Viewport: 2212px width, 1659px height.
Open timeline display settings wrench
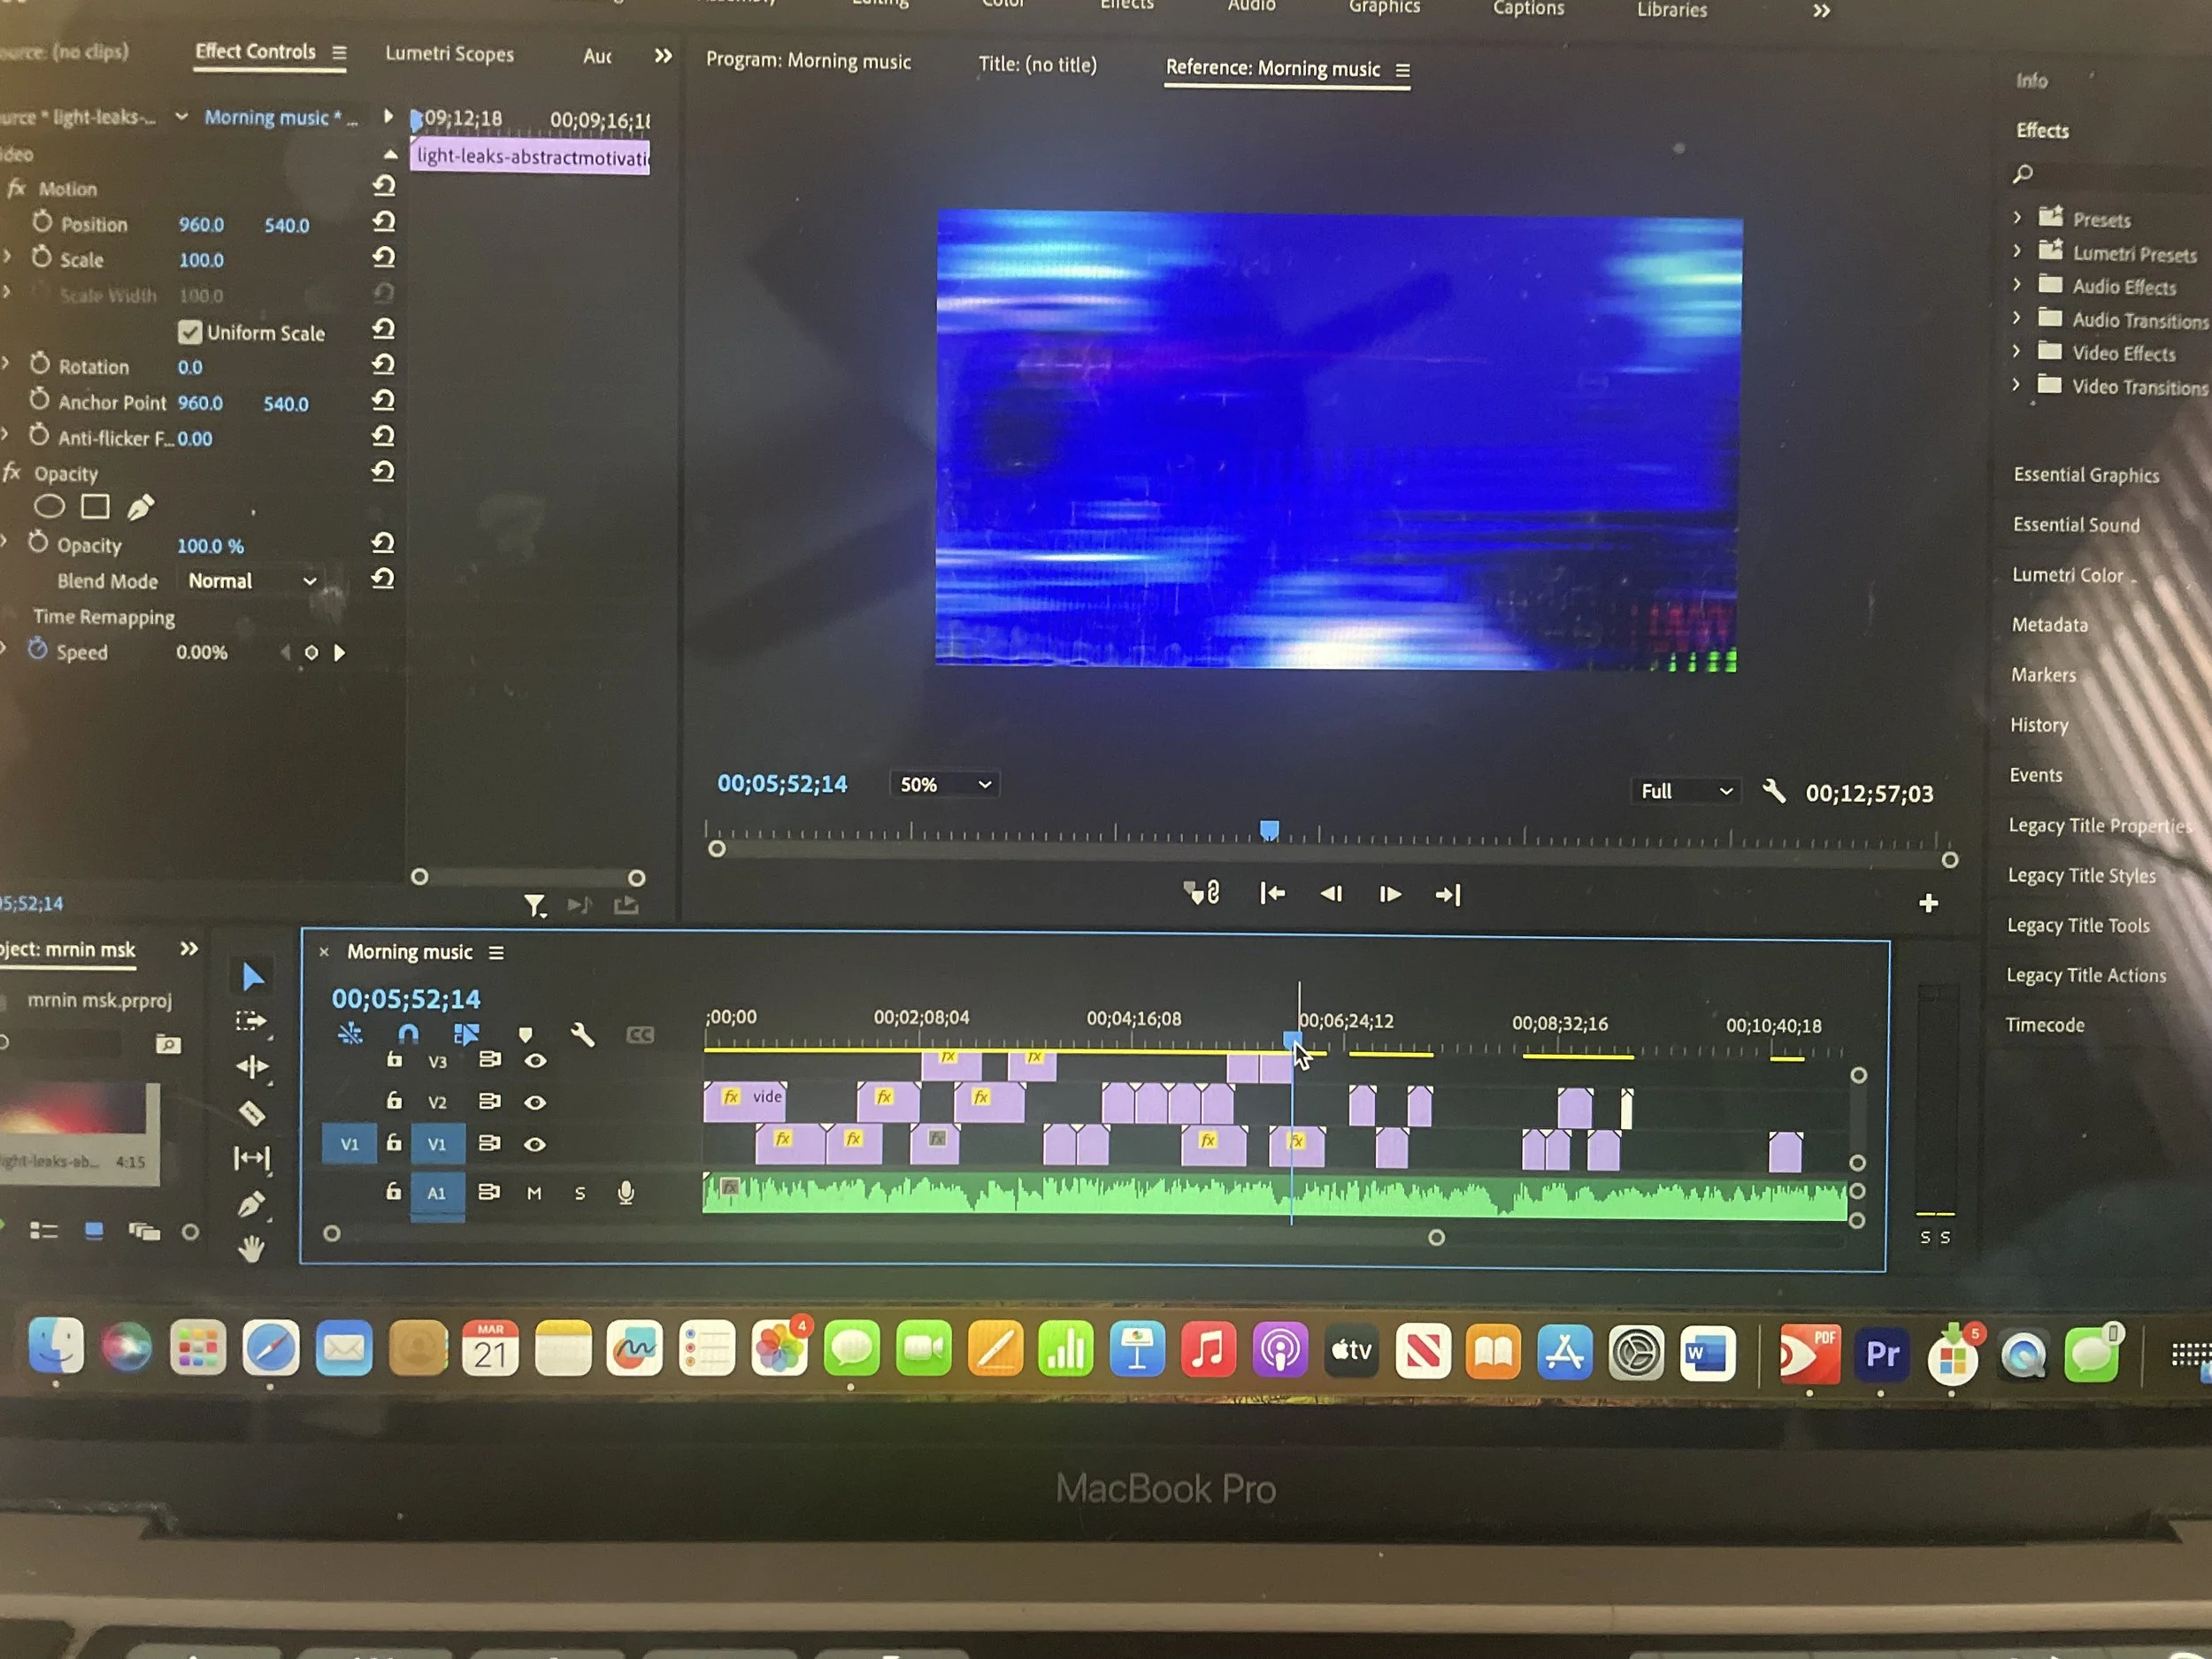click(582, 1034)
